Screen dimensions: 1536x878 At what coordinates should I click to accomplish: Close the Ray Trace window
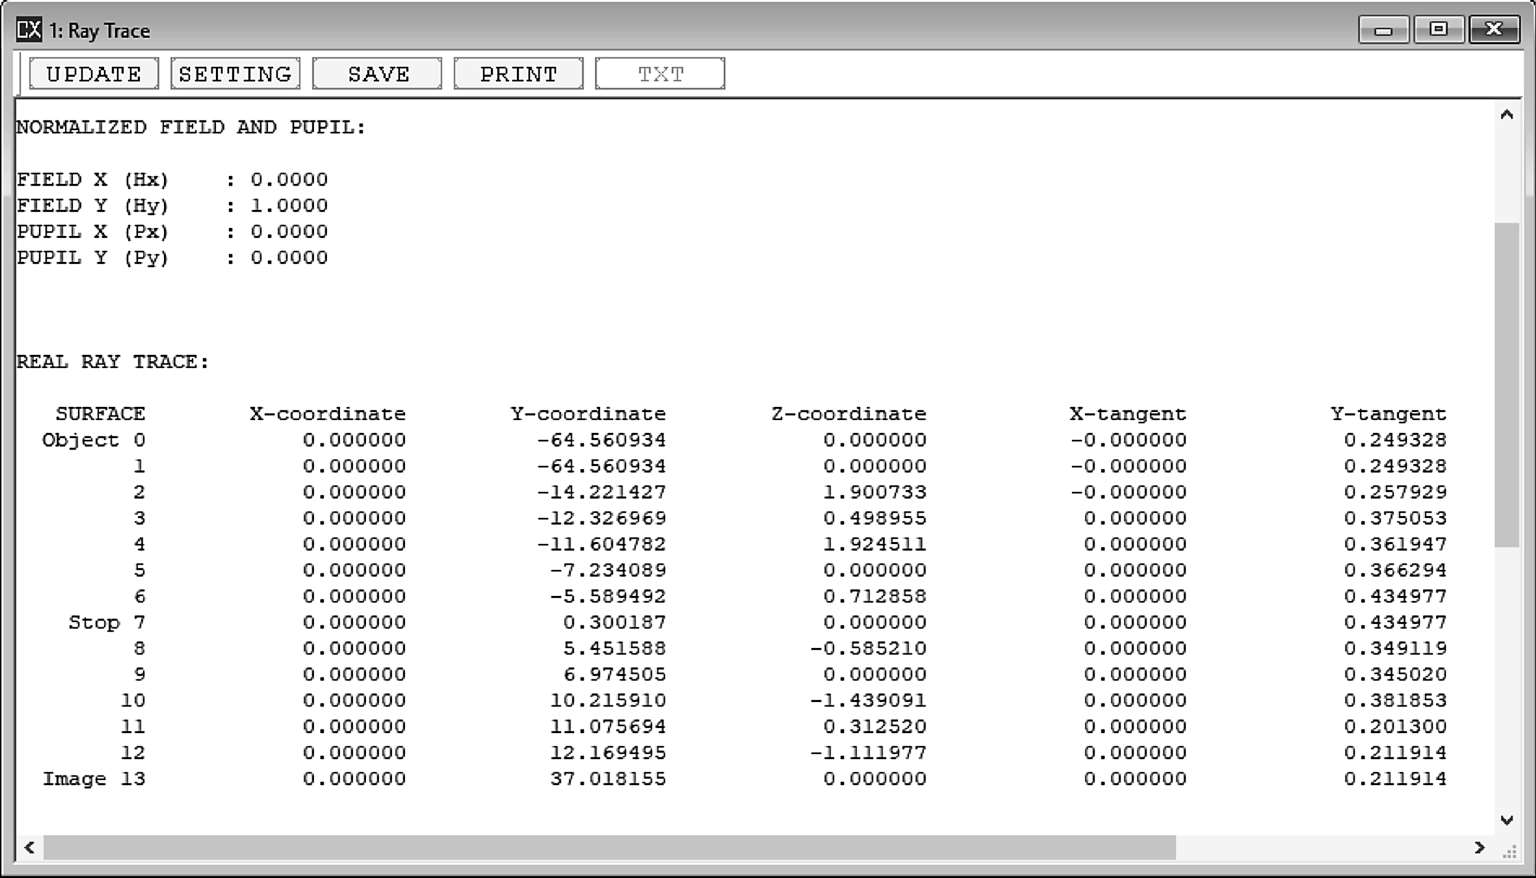(x=1493, y=30)
